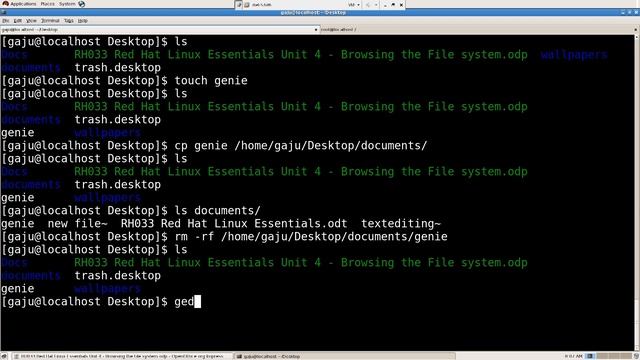
Task: Switch to gaju@localhost Desktop taskbar button
Action: (344, 356)
